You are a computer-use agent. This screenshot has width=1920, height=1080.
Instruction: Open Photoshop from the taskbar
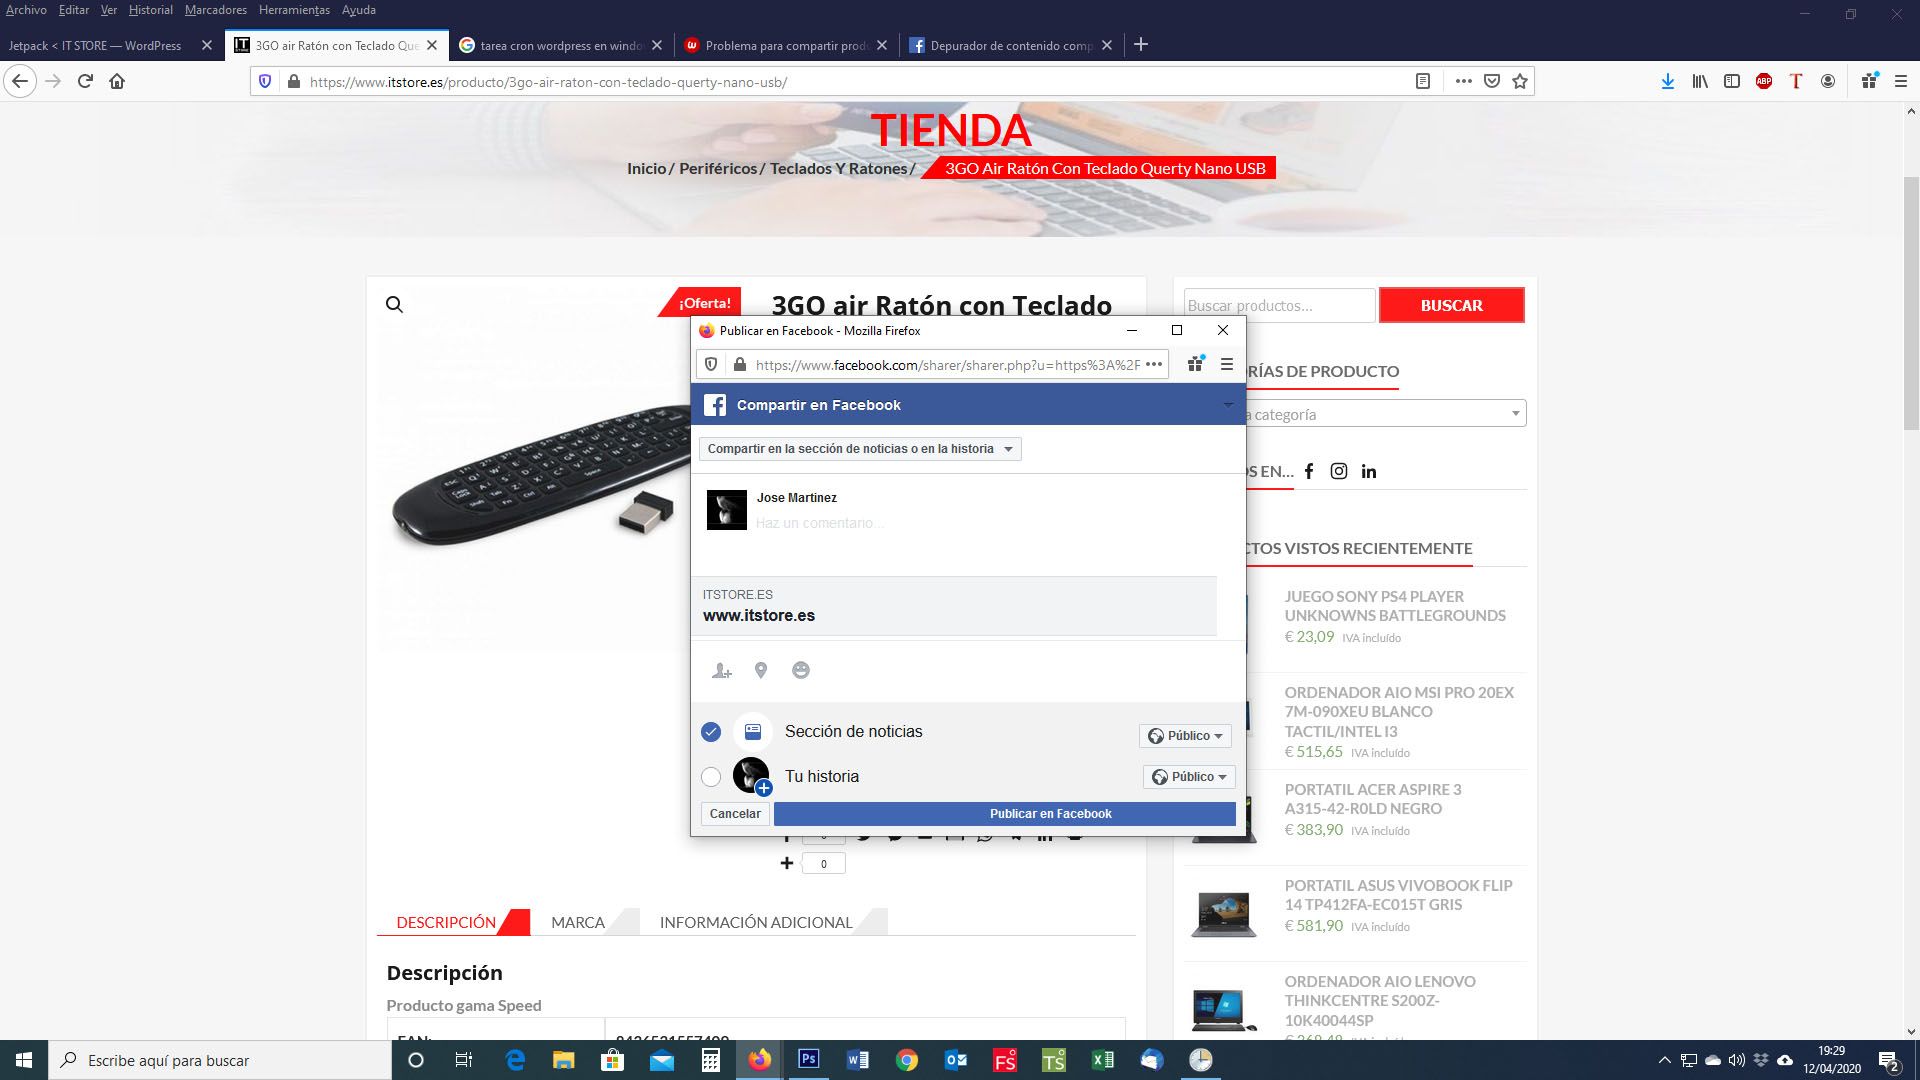point(808,1060)
